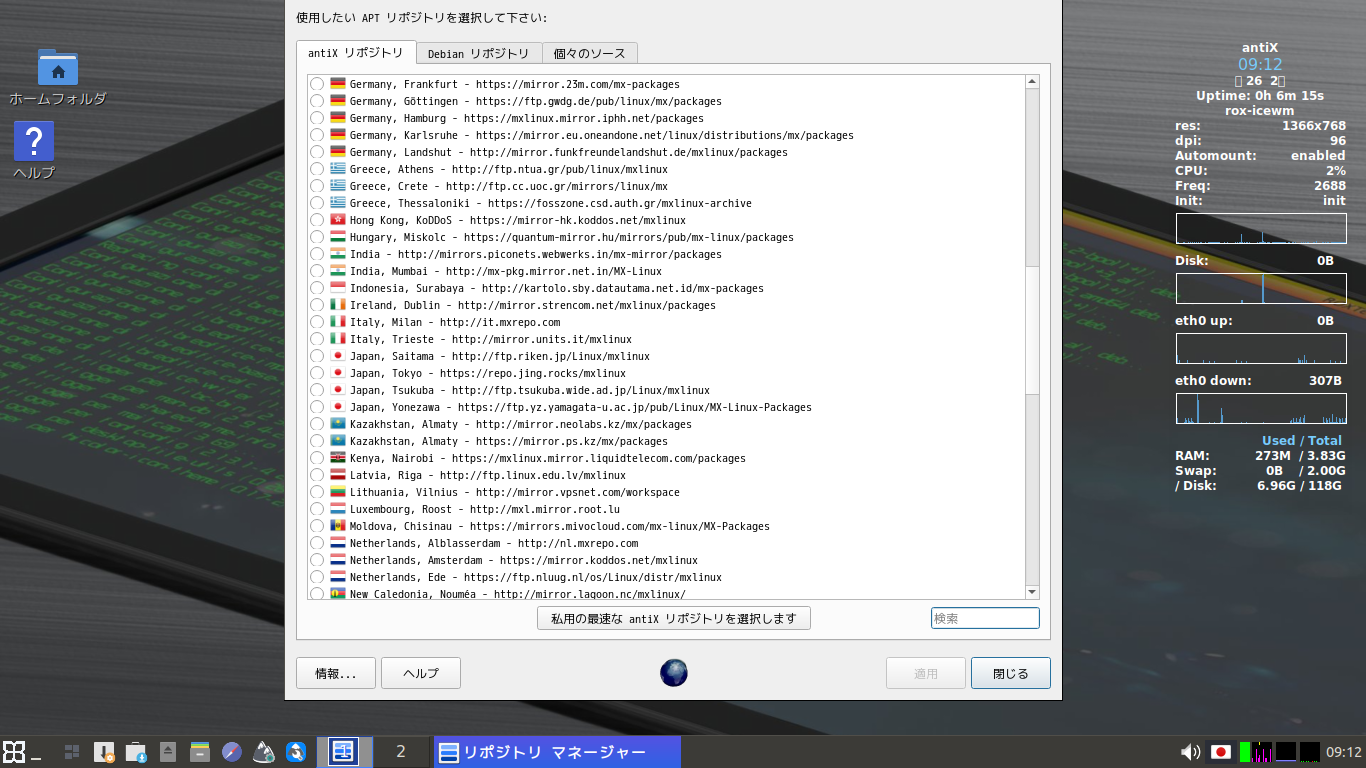1366x768 pixels.
Task: Click the Germany, Göttingen gwdg.de row
Action: coord(536,101)
